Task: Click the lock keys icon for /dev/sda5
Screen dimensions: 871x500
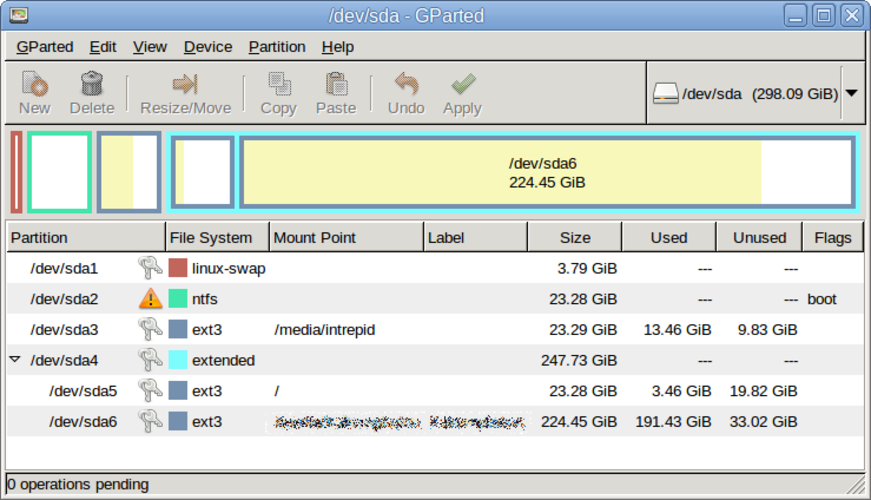Action: 149,391
